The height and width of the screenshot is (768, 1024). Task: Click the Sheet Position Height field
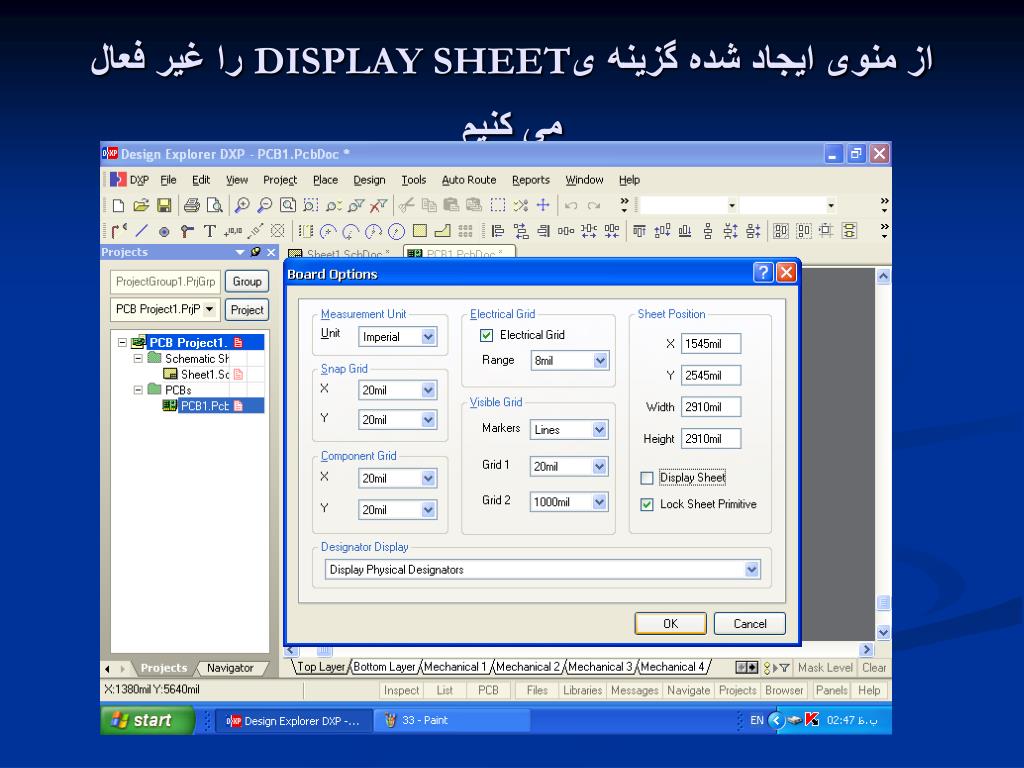[711, 439]
